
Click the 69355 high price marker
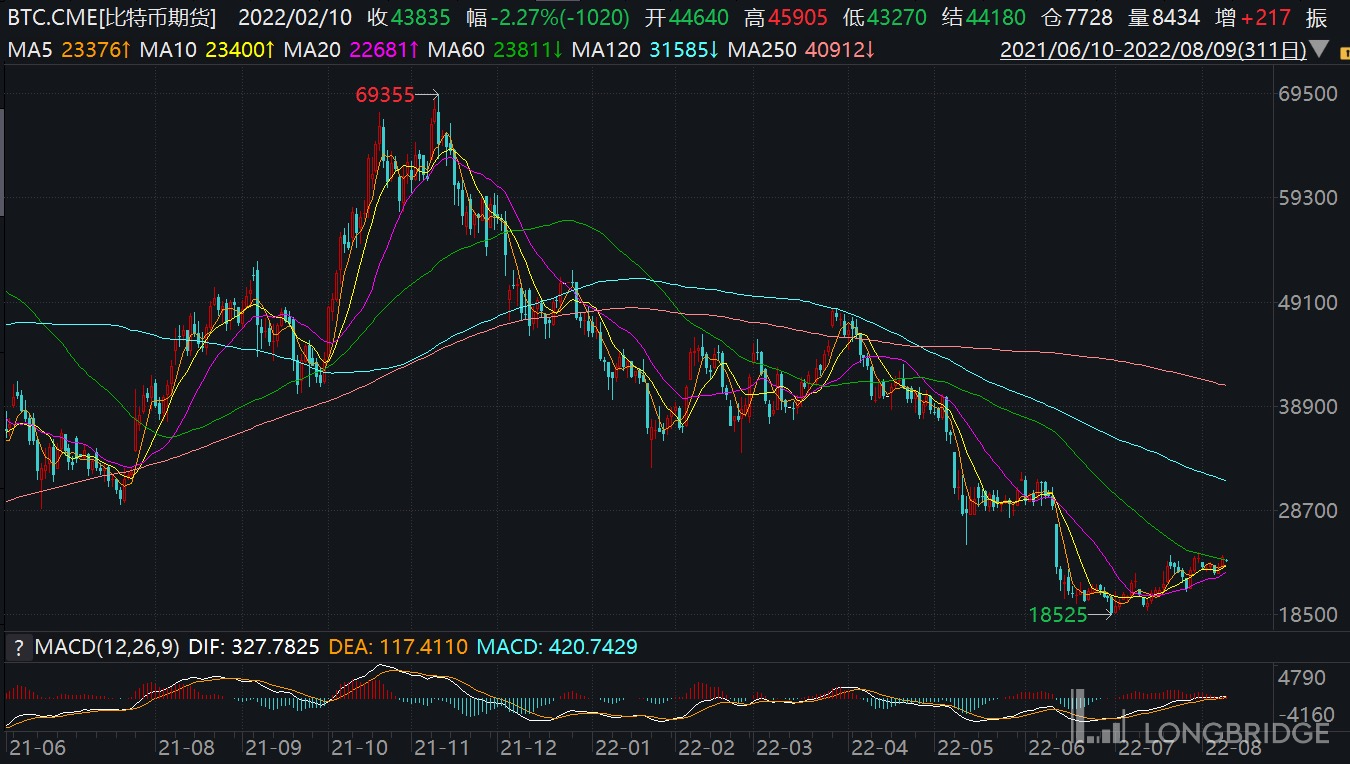click(x=384, y=95)
